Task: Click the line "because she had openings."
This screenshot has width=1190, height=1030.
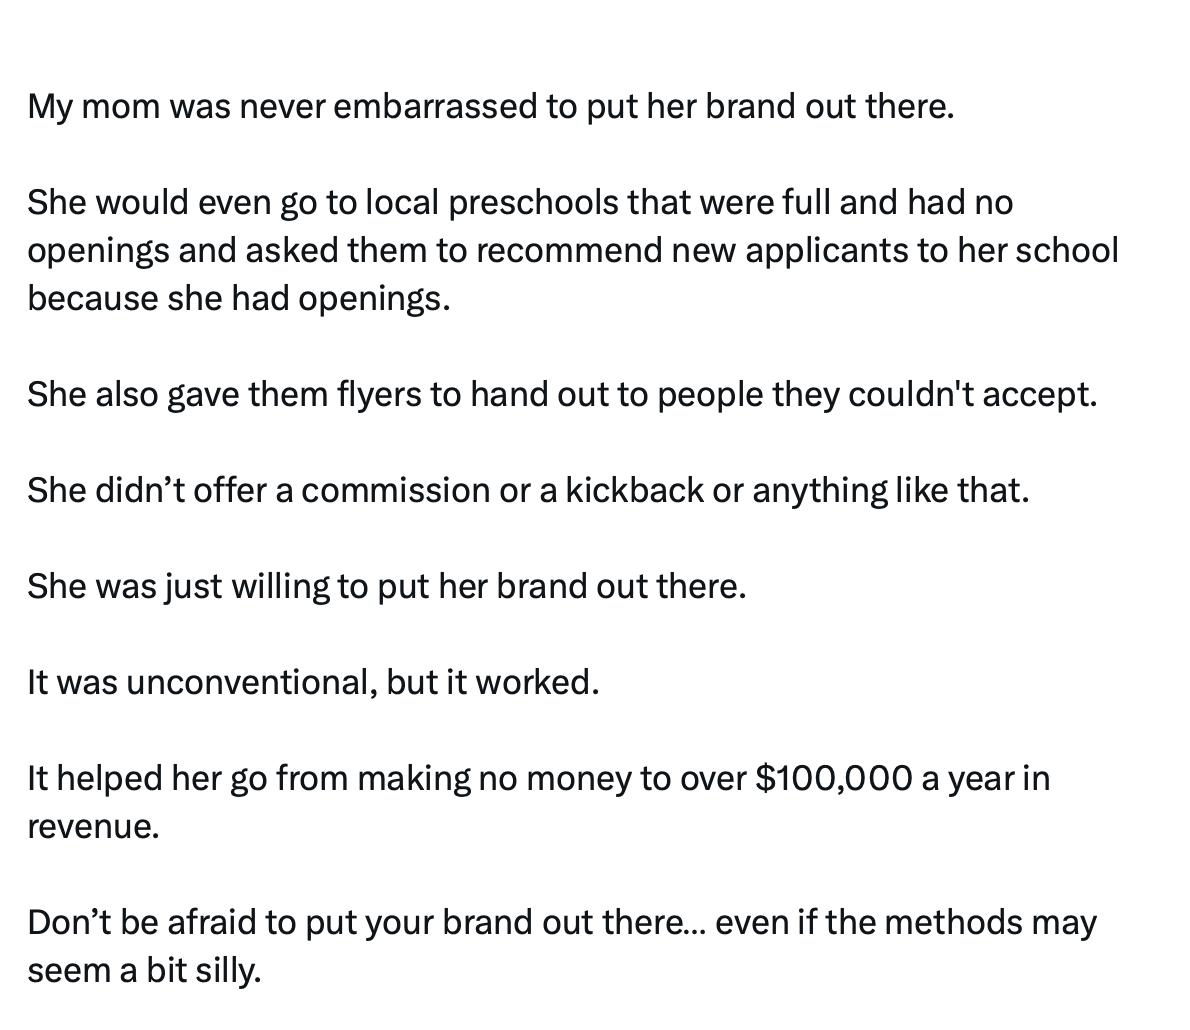Action: (x=239, y=299)
